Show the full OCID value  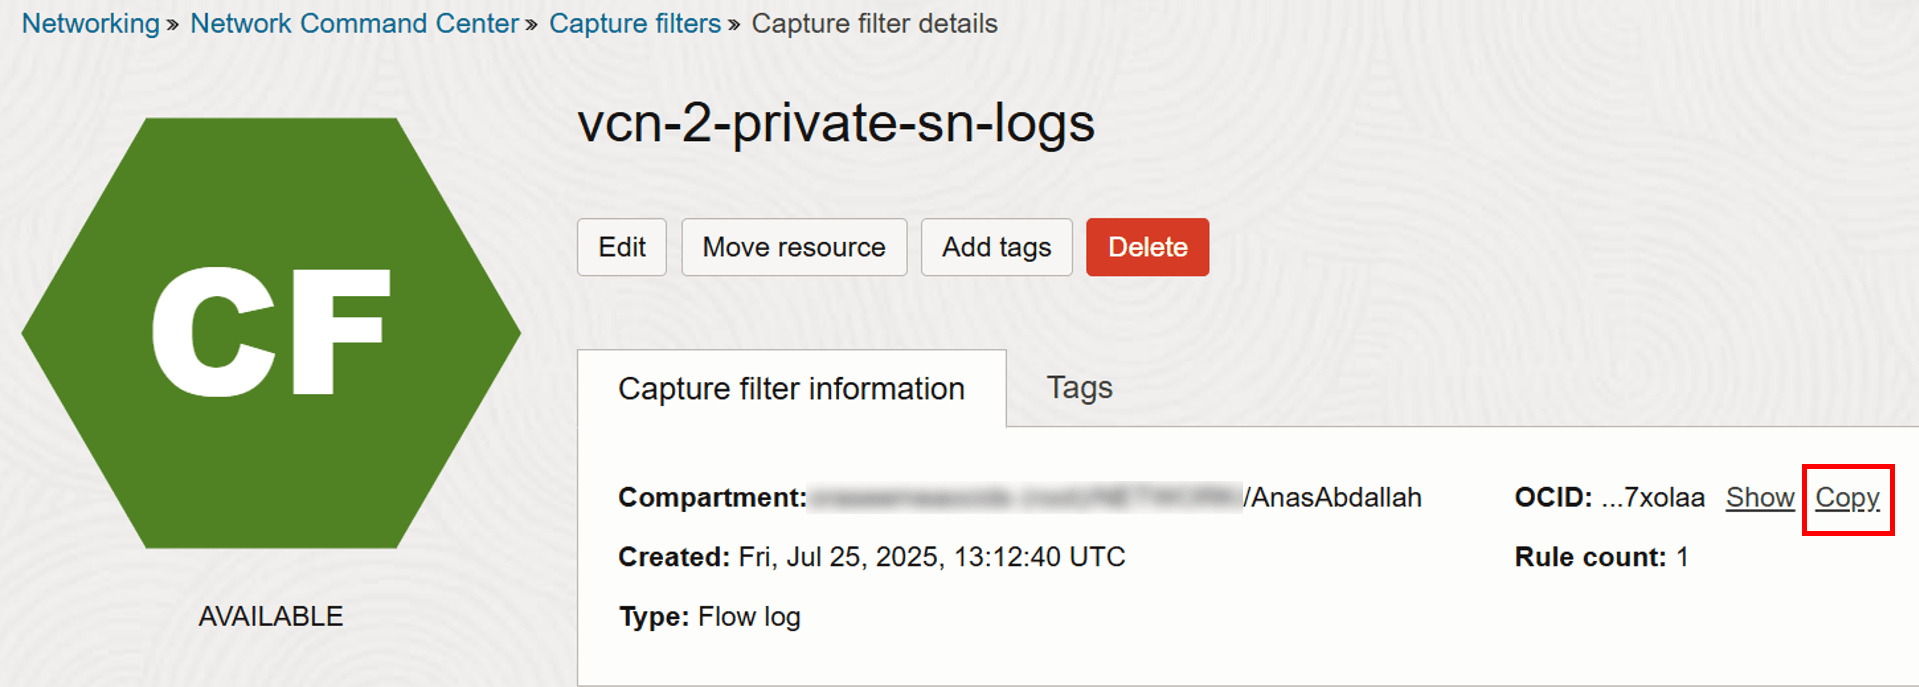click(1759, 497)
